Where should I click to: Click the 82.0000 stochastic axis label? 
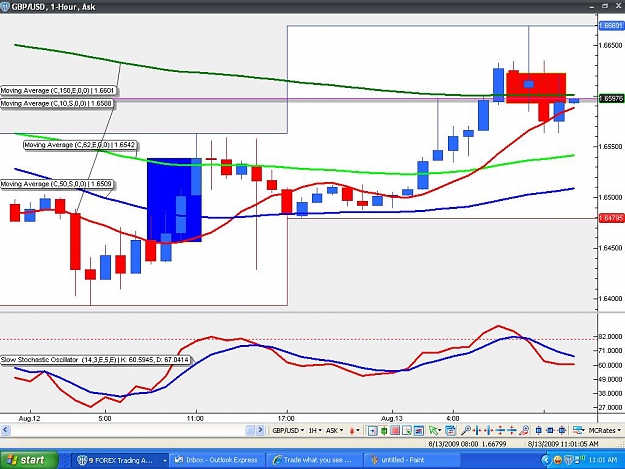(611, 337)
